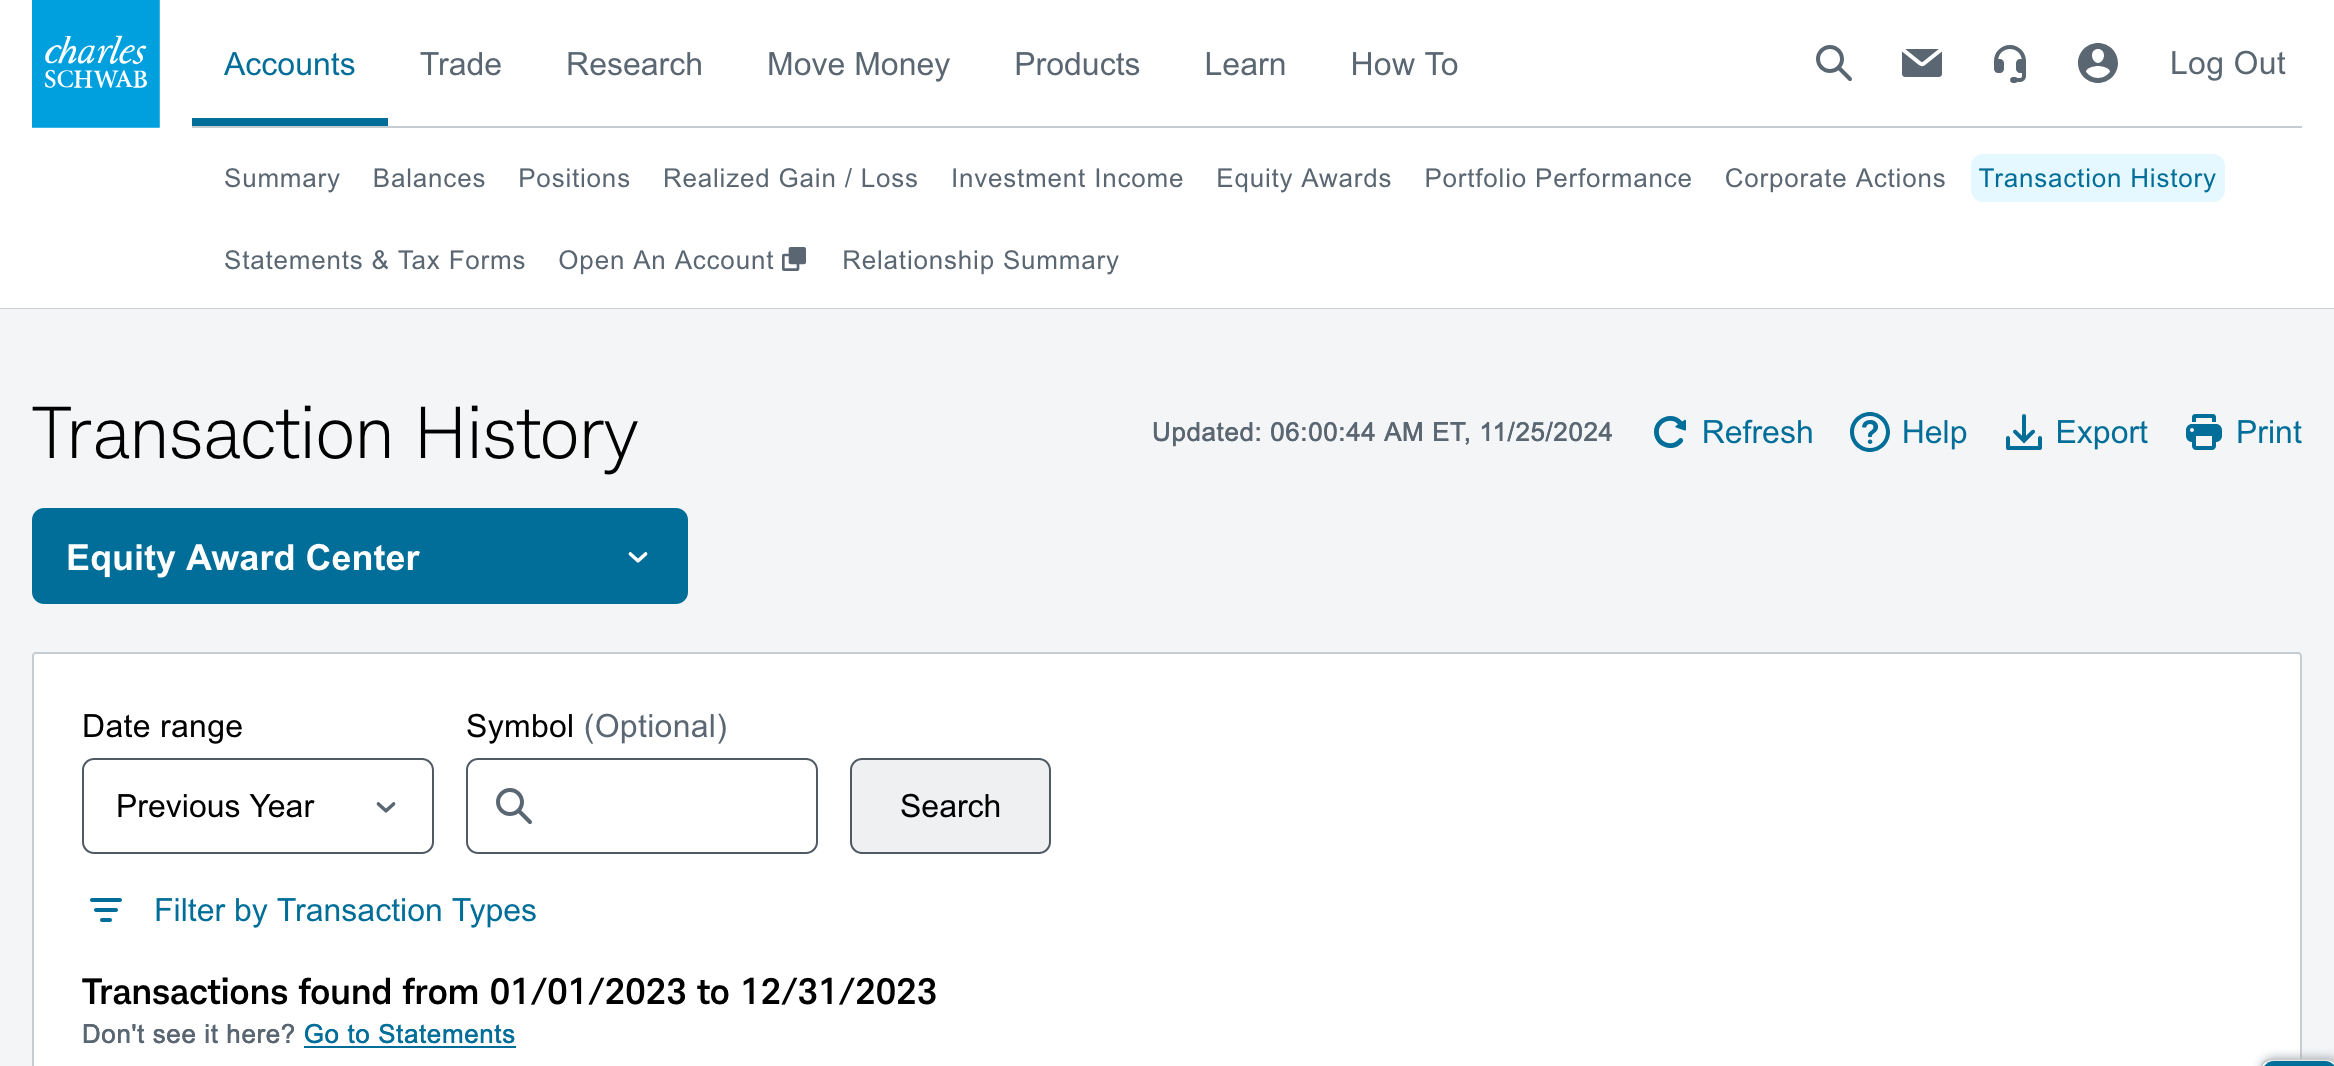Open Help for Transaction History

coord(1908,432)
